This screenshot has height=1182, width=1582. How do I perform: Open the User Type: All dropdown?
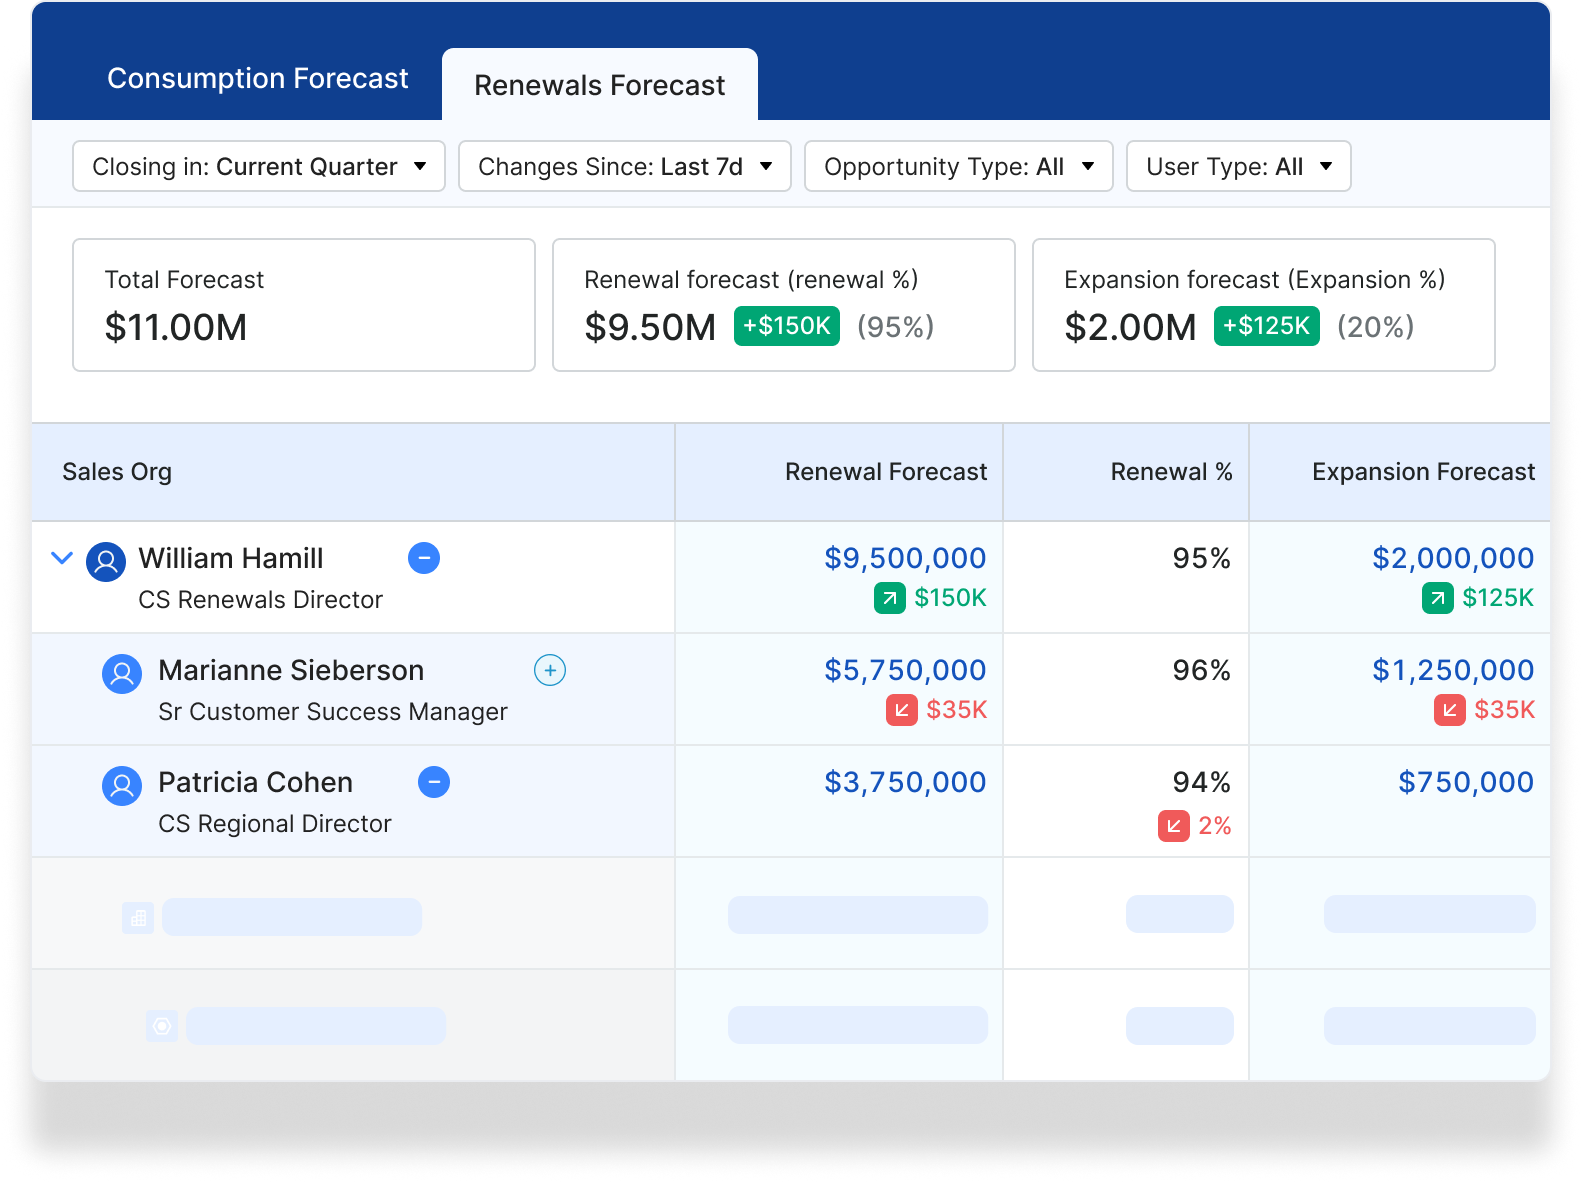(x=1239, y=166)
